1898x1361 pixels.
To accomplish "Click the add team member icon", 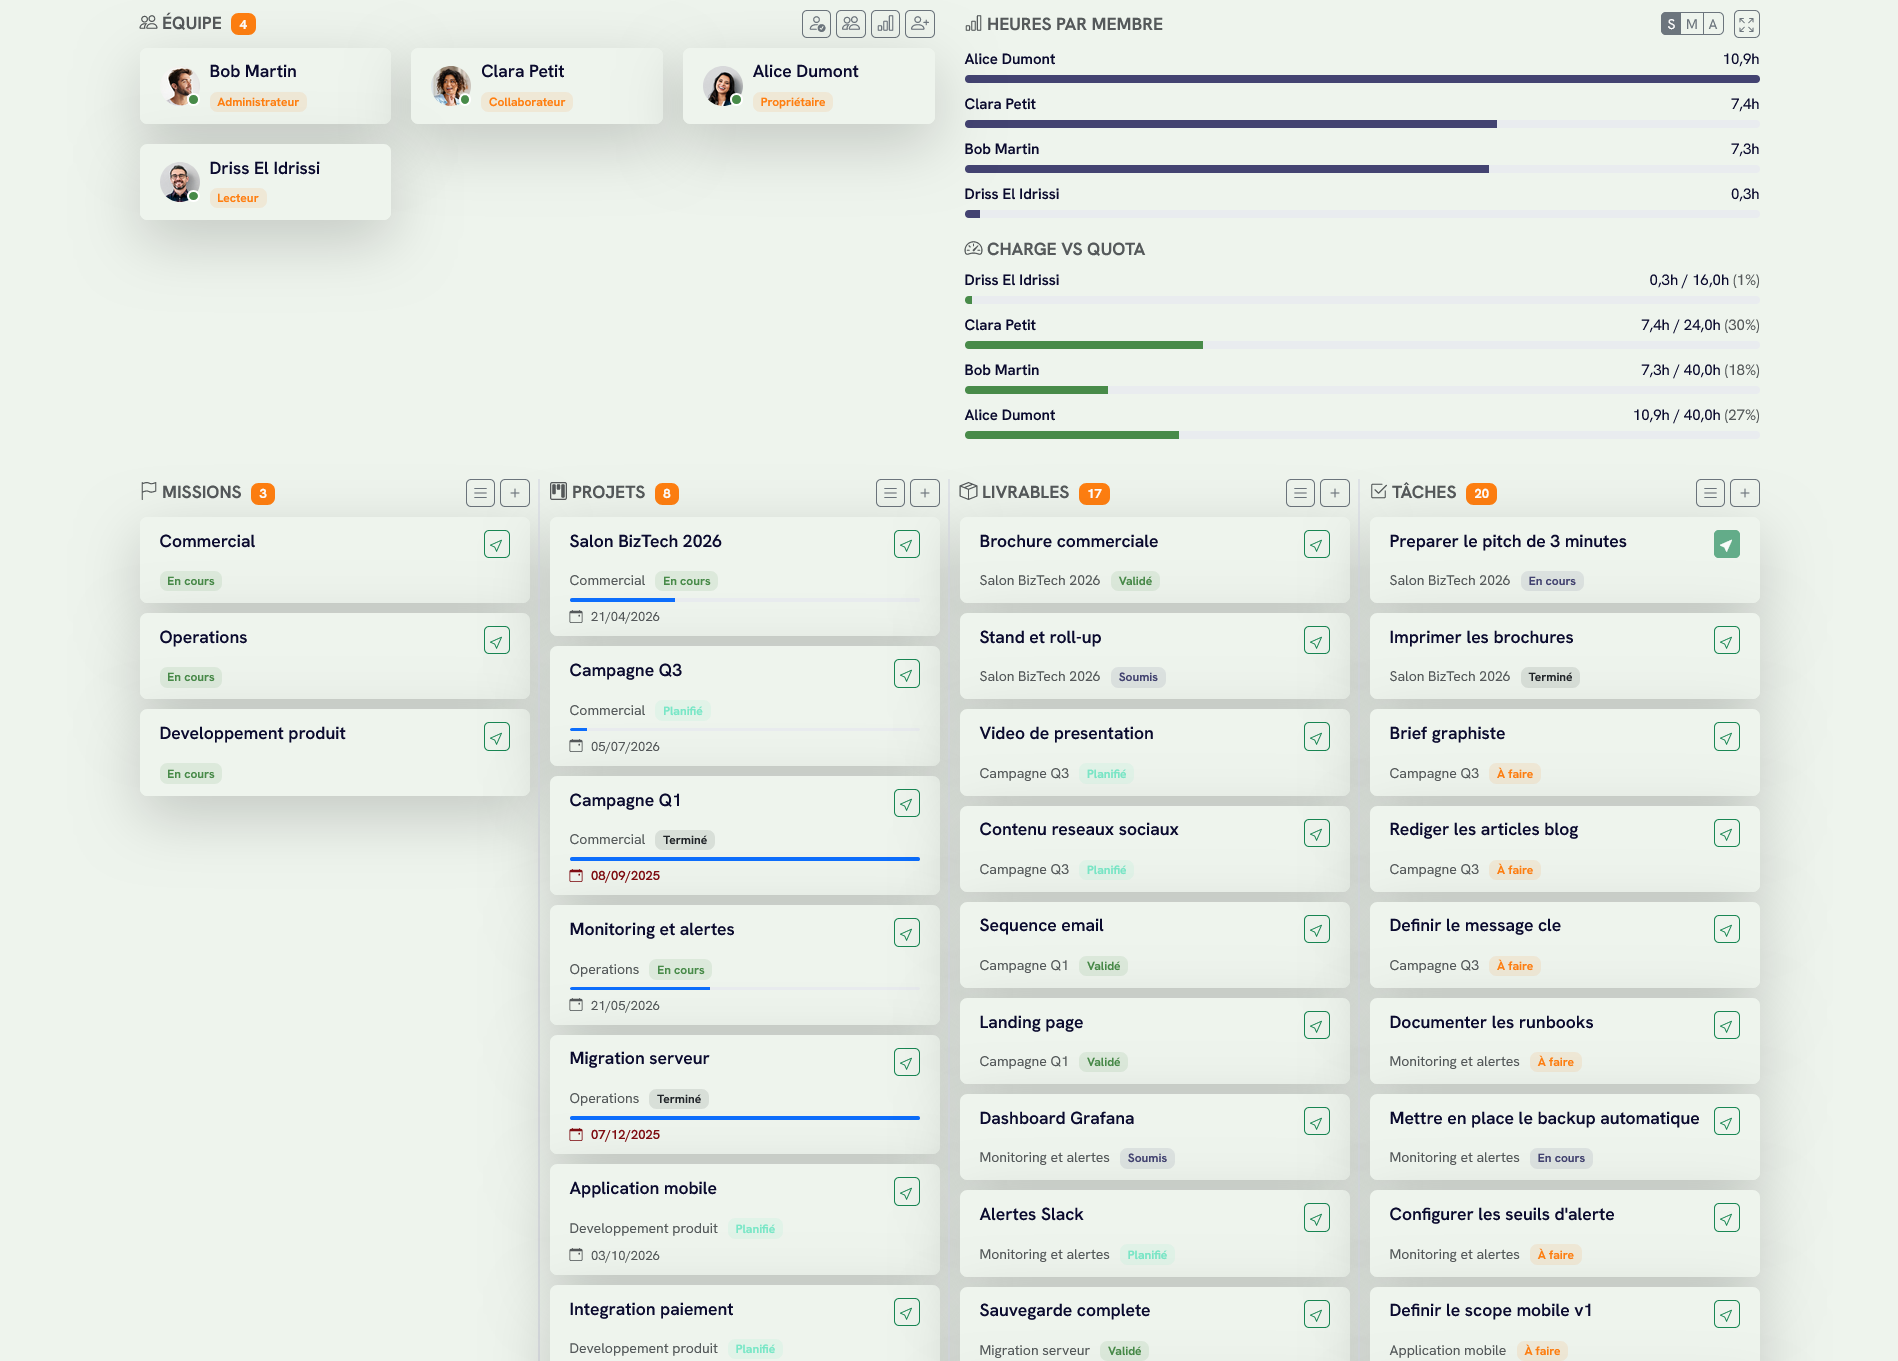I will click(x=918, y=23).
